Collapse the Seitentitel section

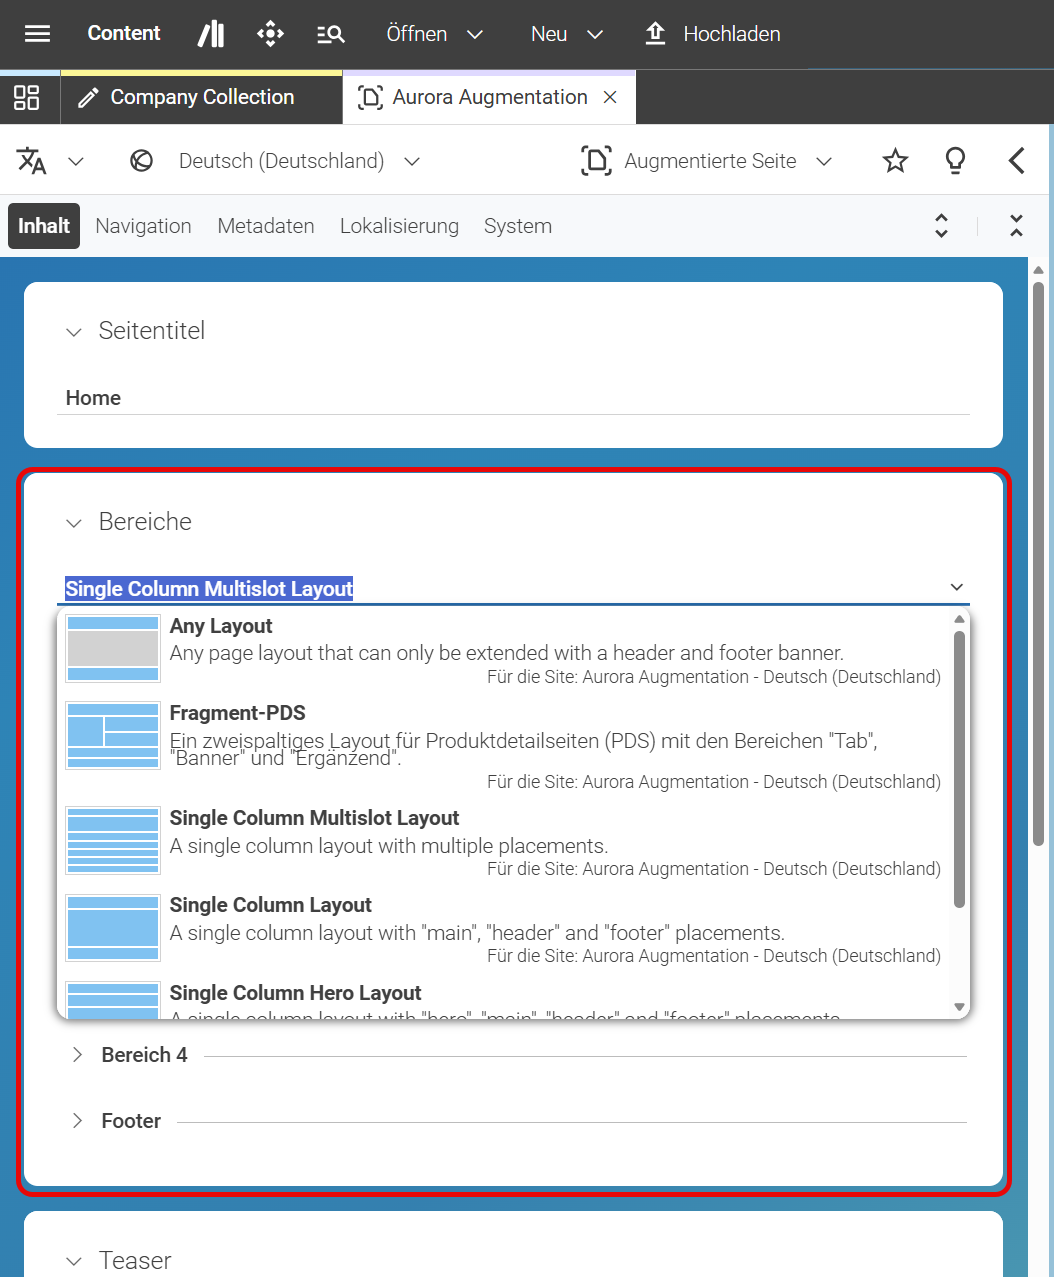point(74,332)
